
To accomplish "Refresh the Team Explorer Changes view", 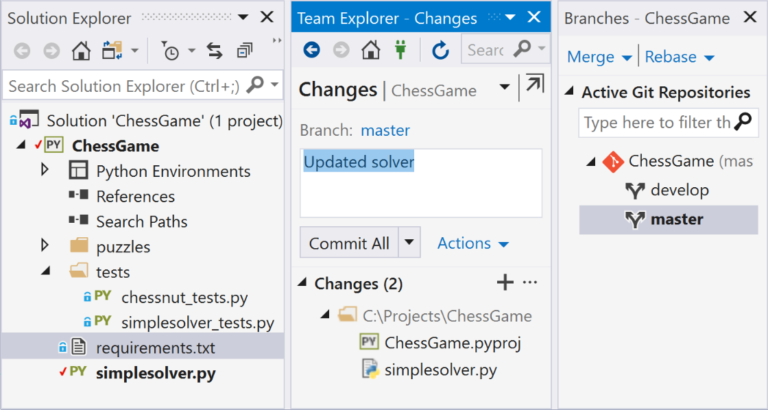I will (440, 50).
